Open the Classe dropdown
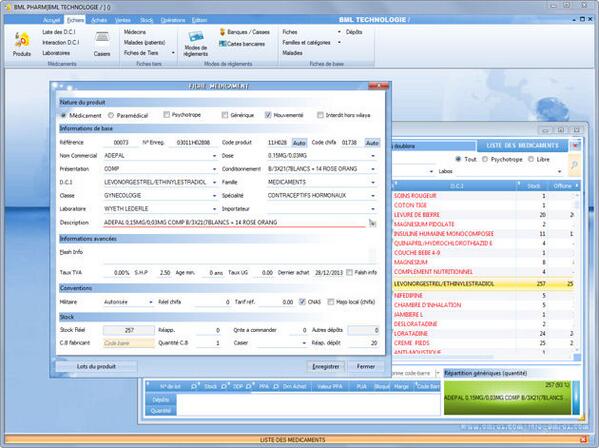Screen dimensions: 599x448 pyautogui.click(x=214, y=196)
